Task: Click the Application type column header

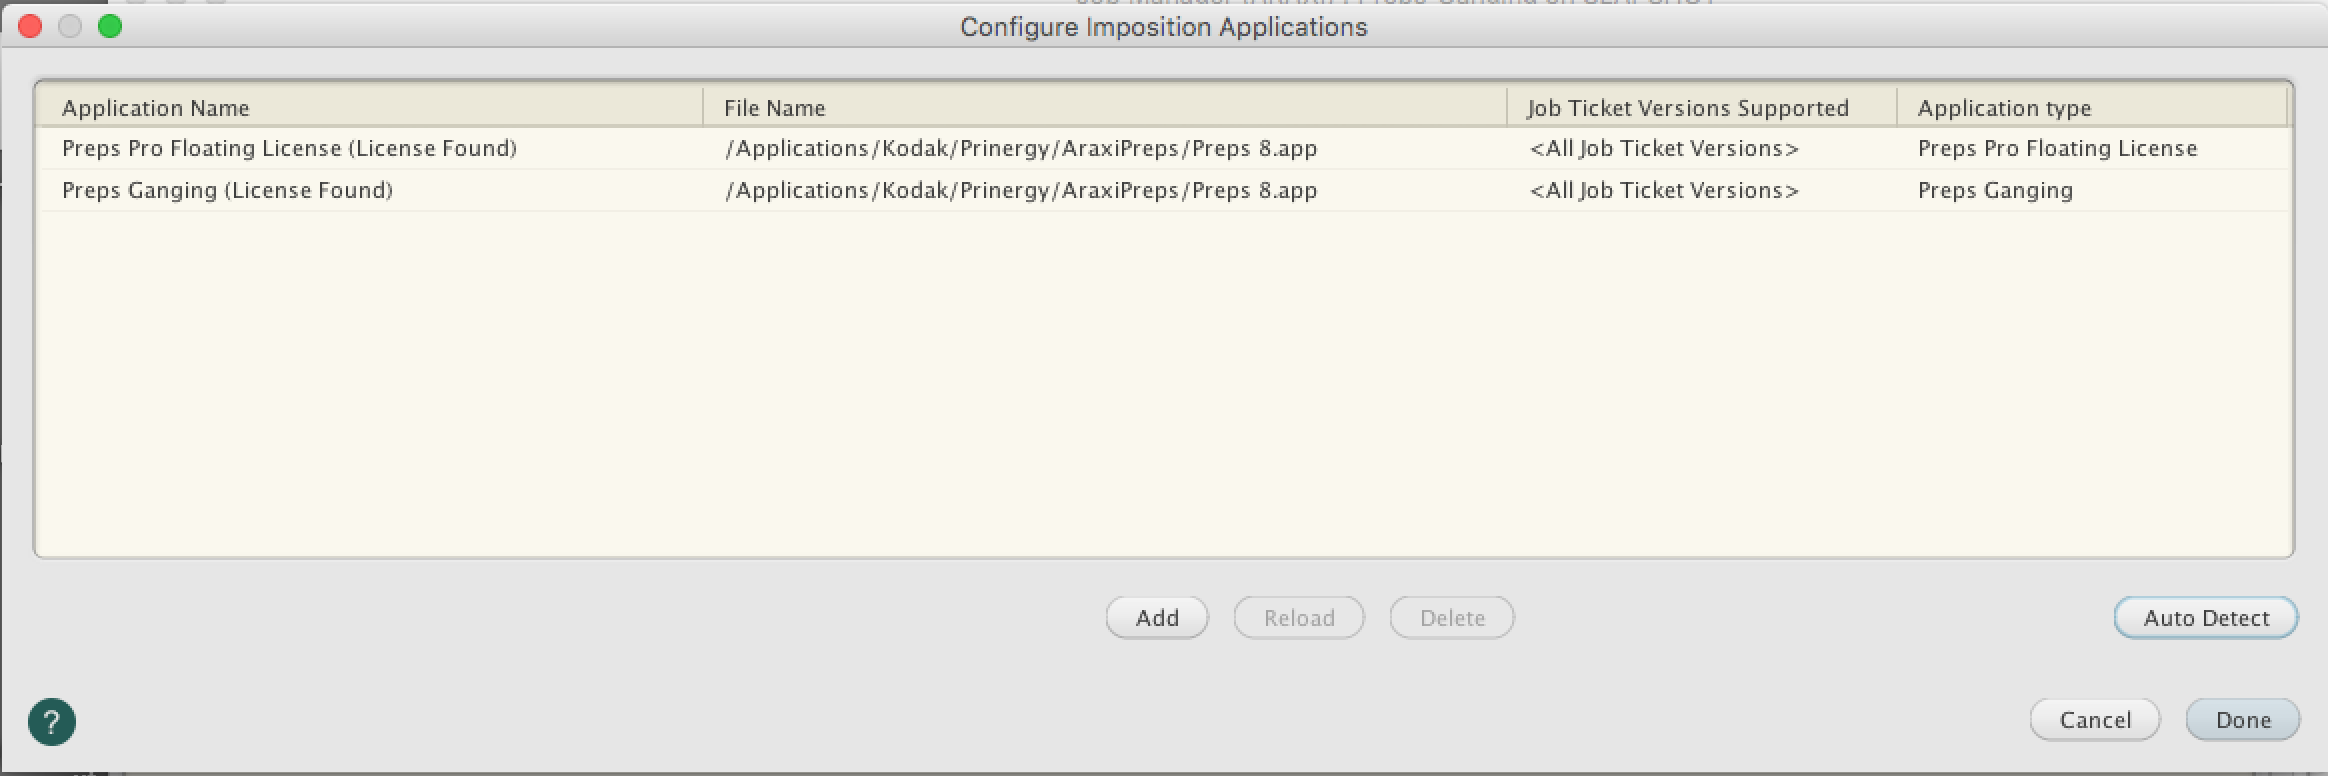Action: (x=2004, y=108)
